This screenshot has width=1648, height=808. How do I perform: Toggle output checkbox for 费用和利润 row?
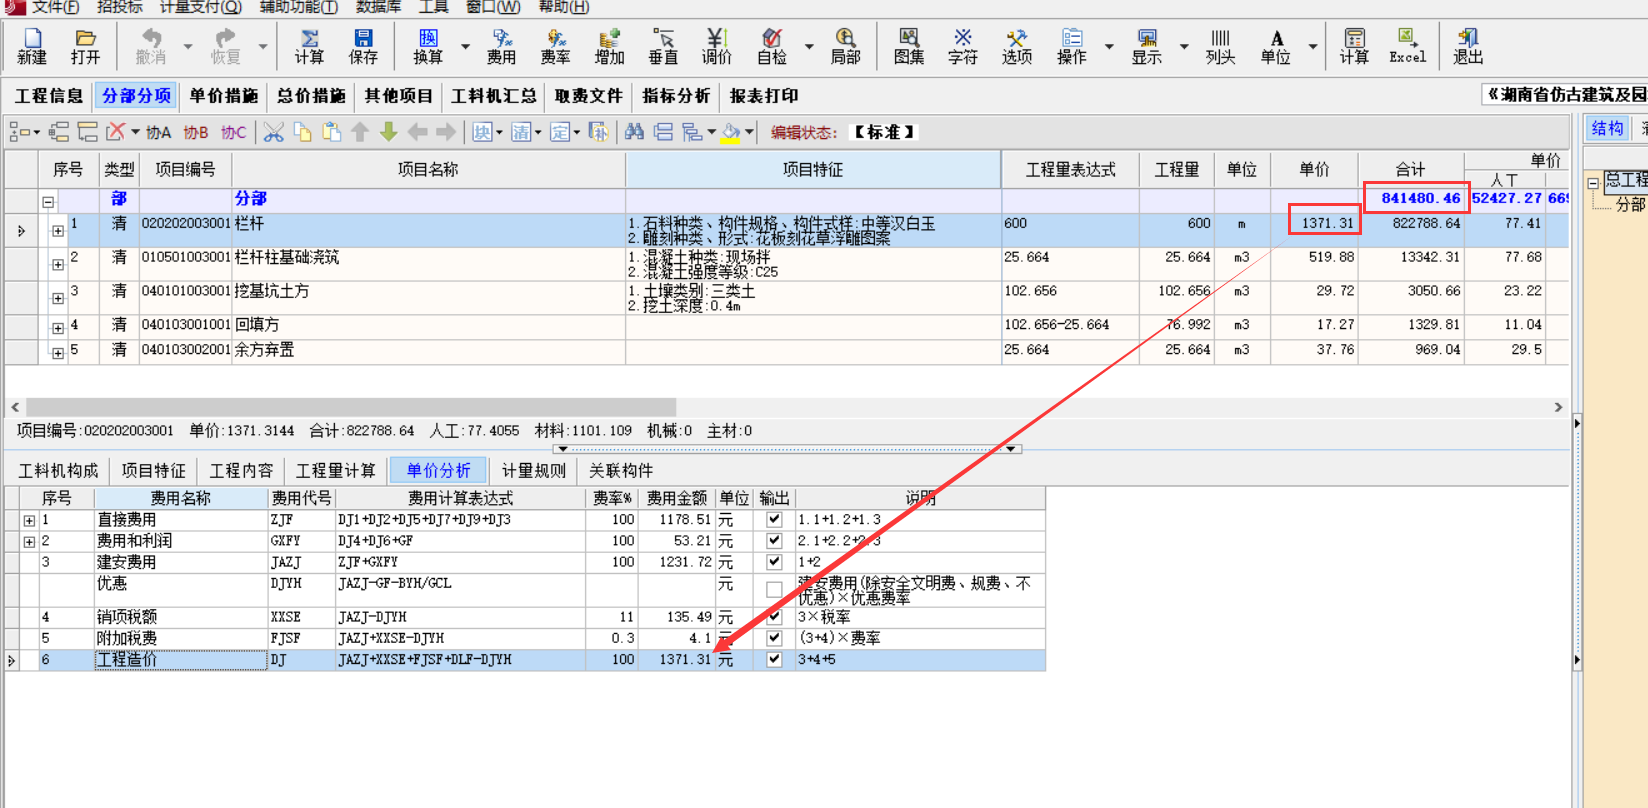(x=774, y=541)
